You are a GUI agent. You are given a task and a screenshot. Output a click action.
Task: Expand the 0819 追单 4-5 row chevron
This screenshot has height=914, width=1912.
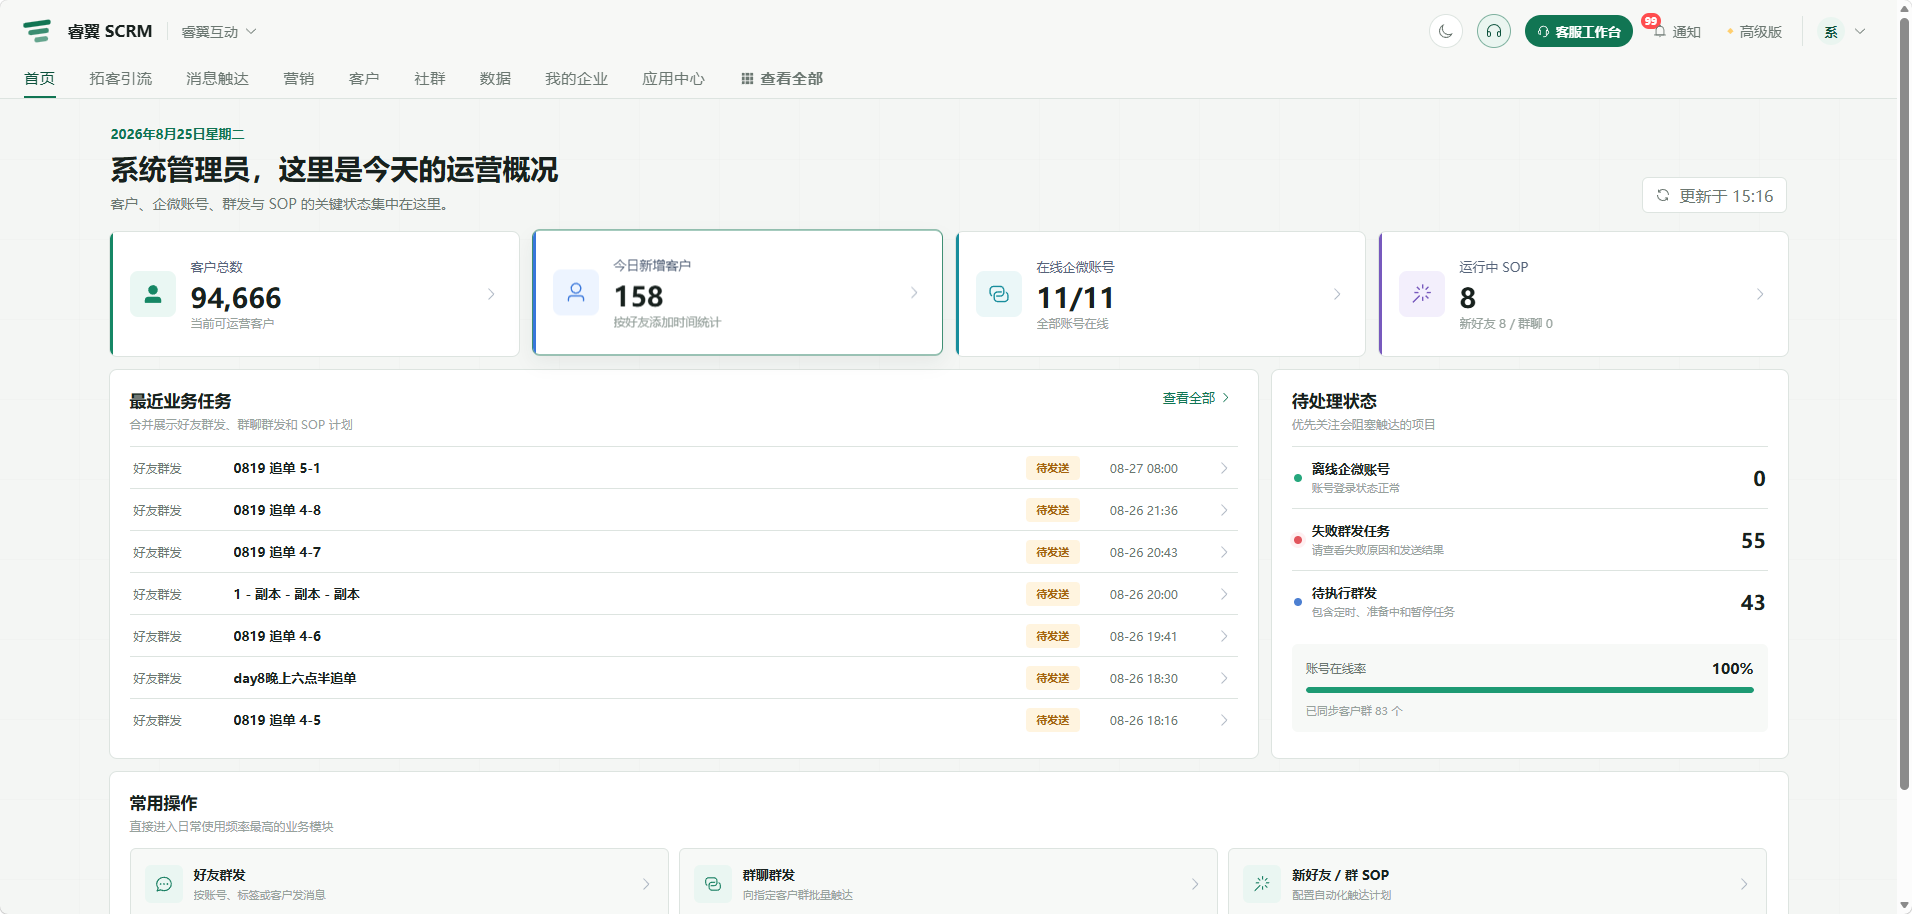tap(1224, 720)
